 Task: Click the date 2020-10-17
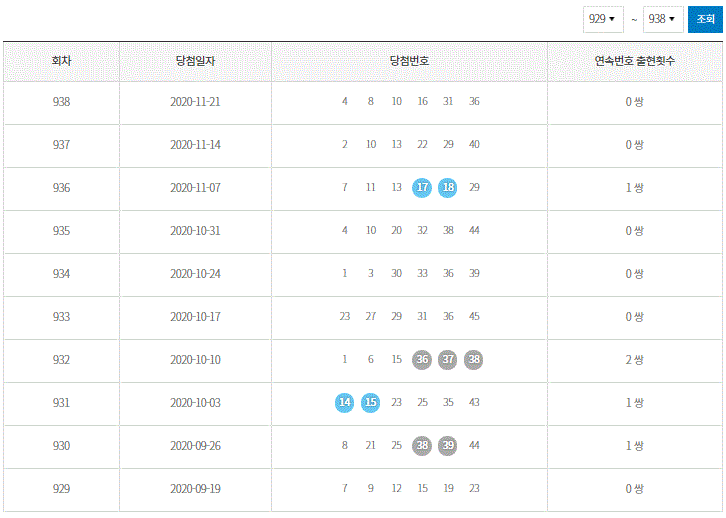(x=195, y=317)
